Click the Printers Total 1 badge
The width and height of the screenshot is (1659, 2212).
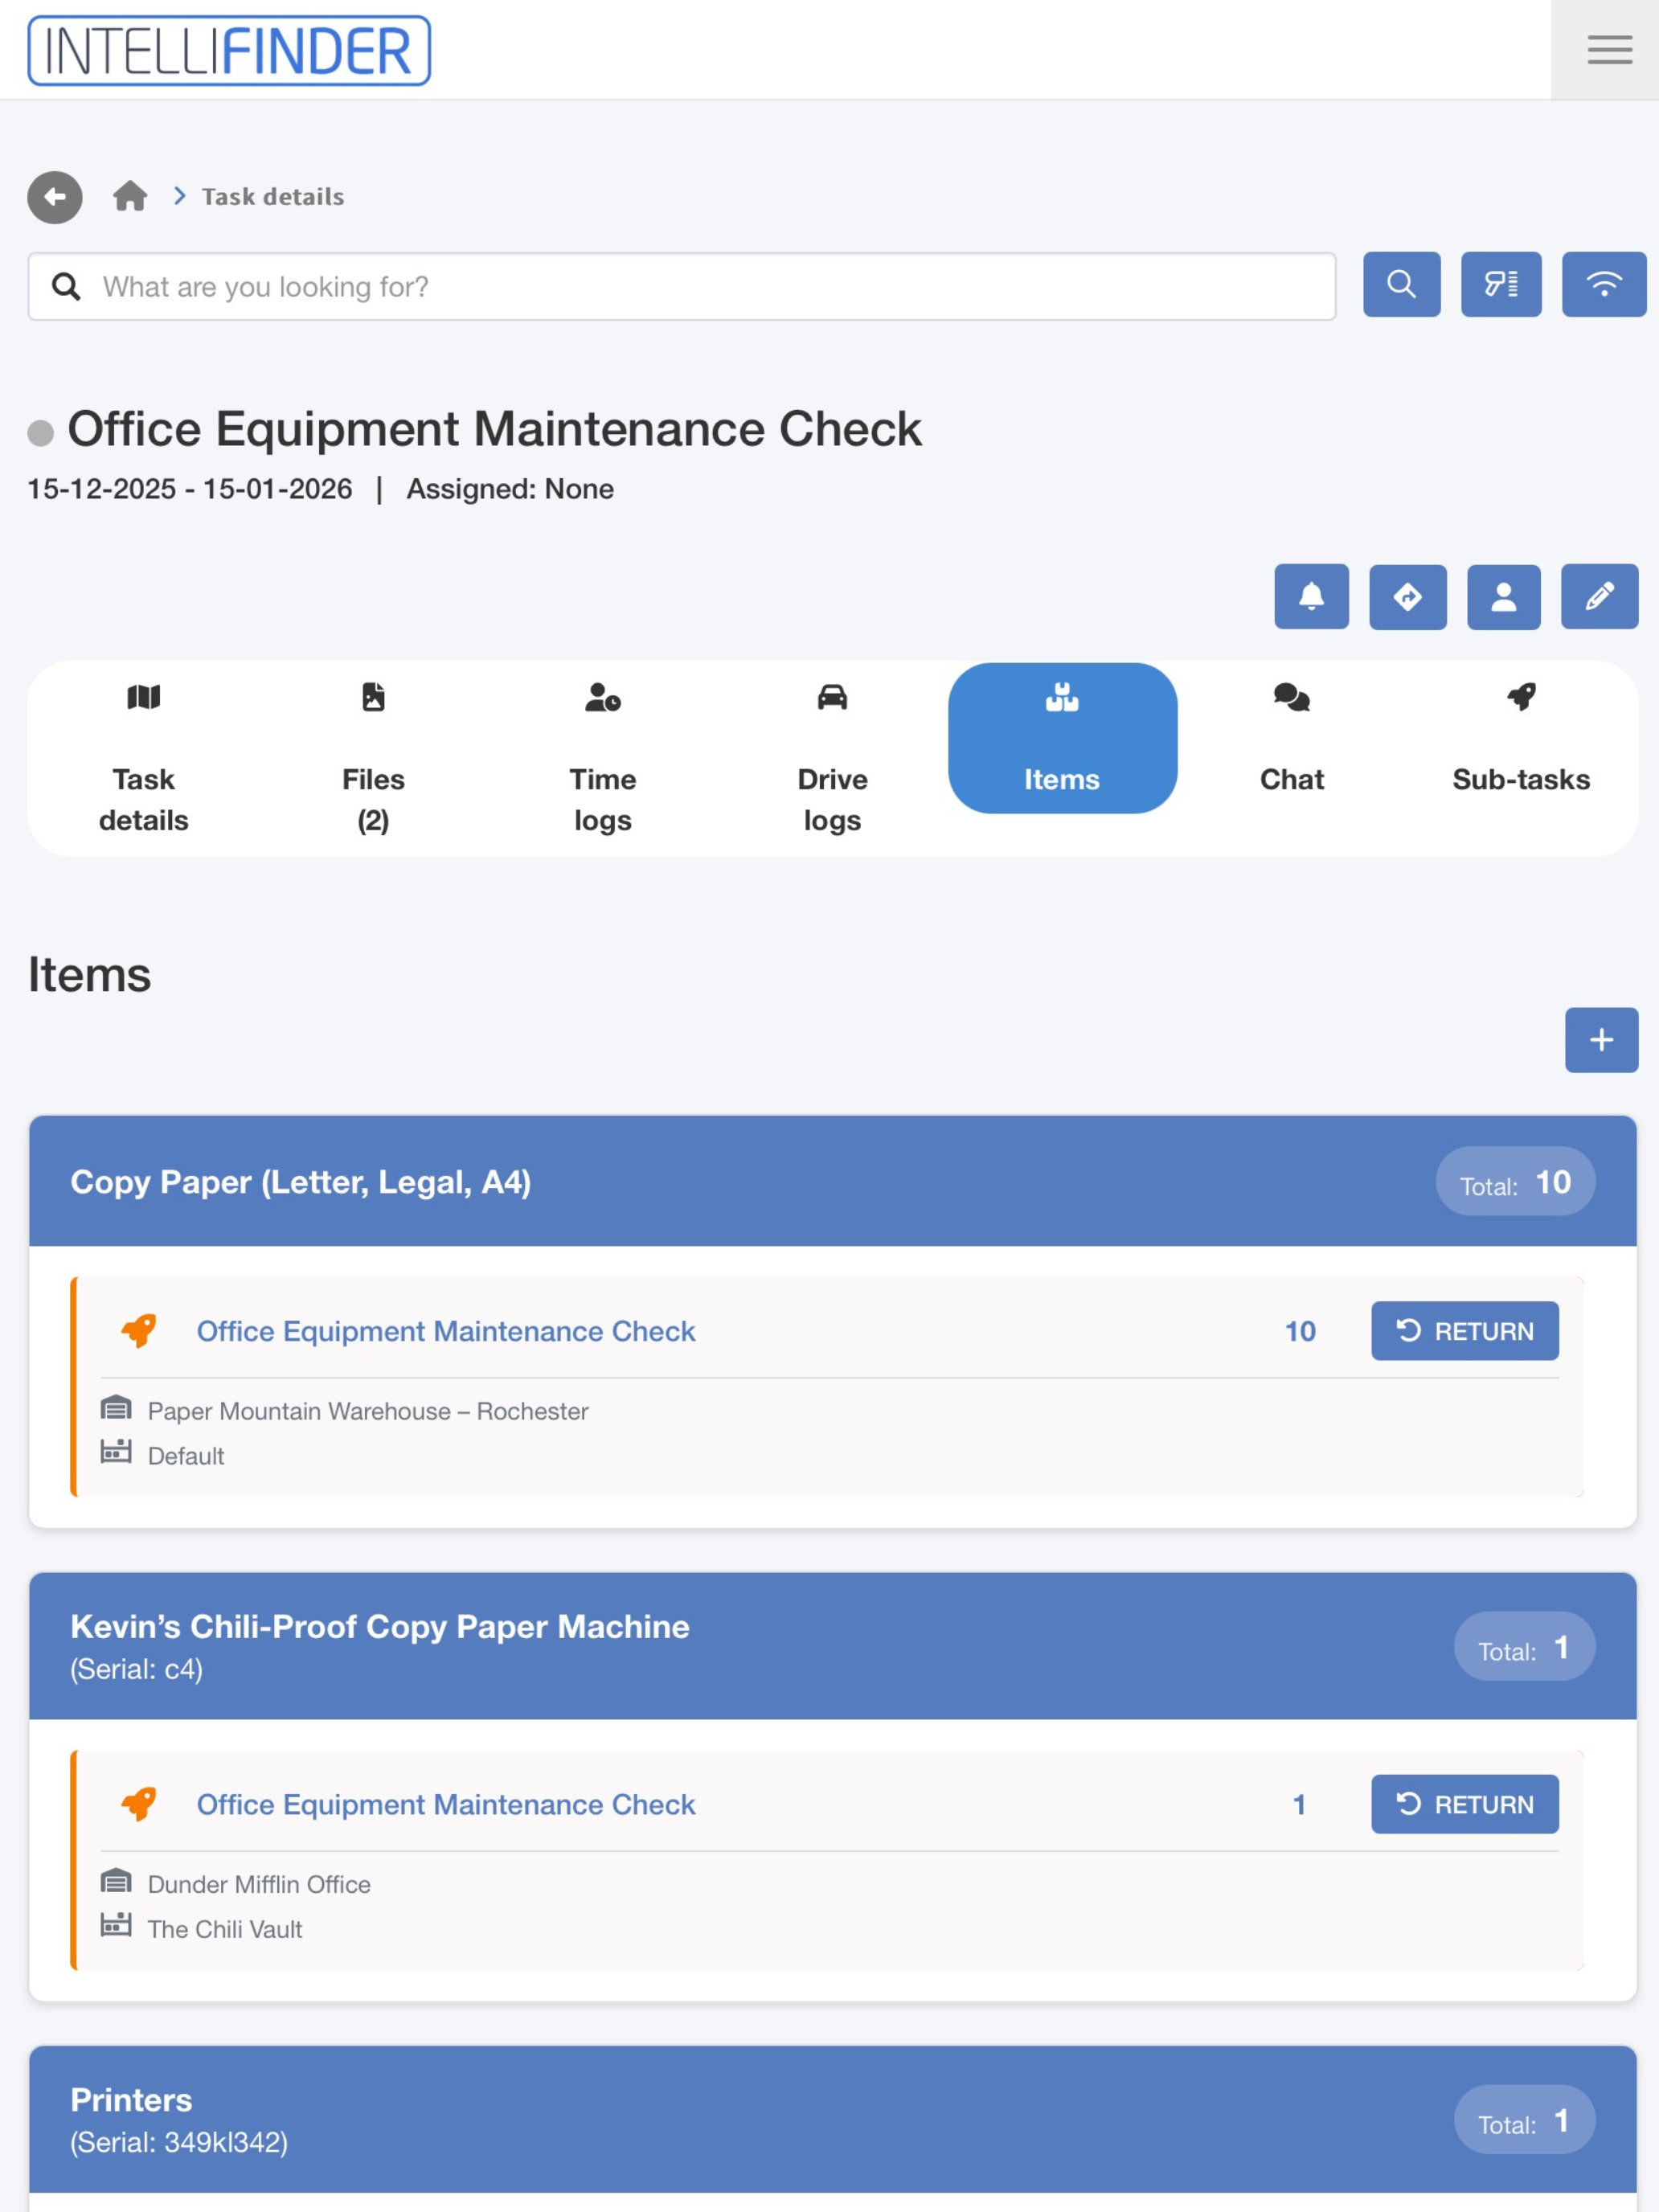1524,2120
